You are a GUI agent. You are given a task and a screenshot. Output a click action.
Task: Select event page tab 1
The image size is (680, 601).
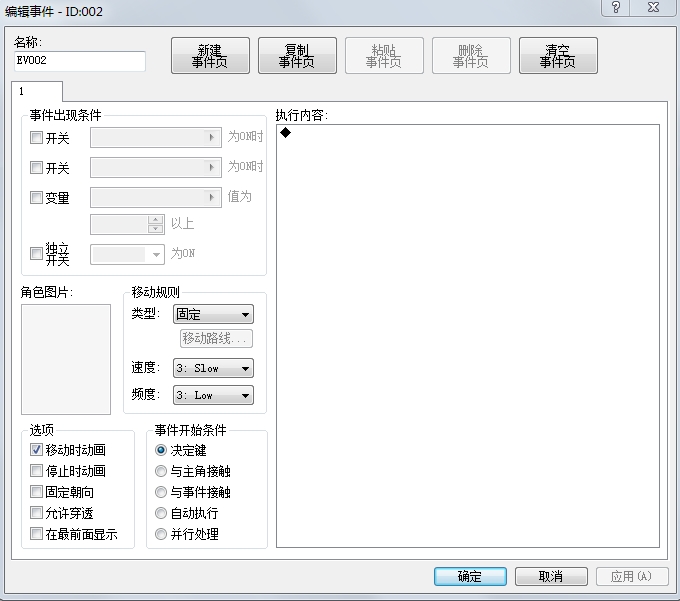36,91
